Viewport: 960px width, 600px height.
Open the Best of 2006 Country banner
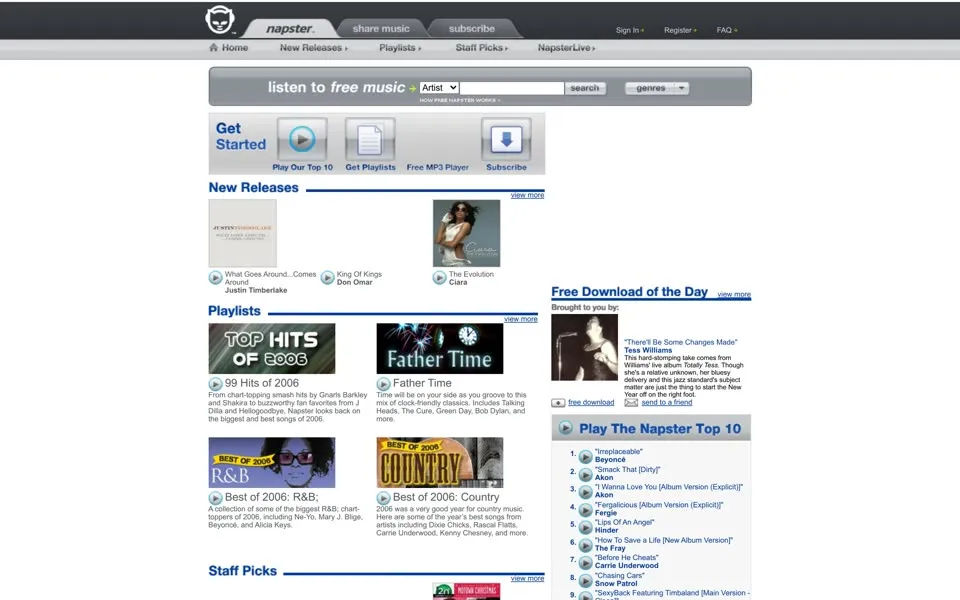[440, 462]
